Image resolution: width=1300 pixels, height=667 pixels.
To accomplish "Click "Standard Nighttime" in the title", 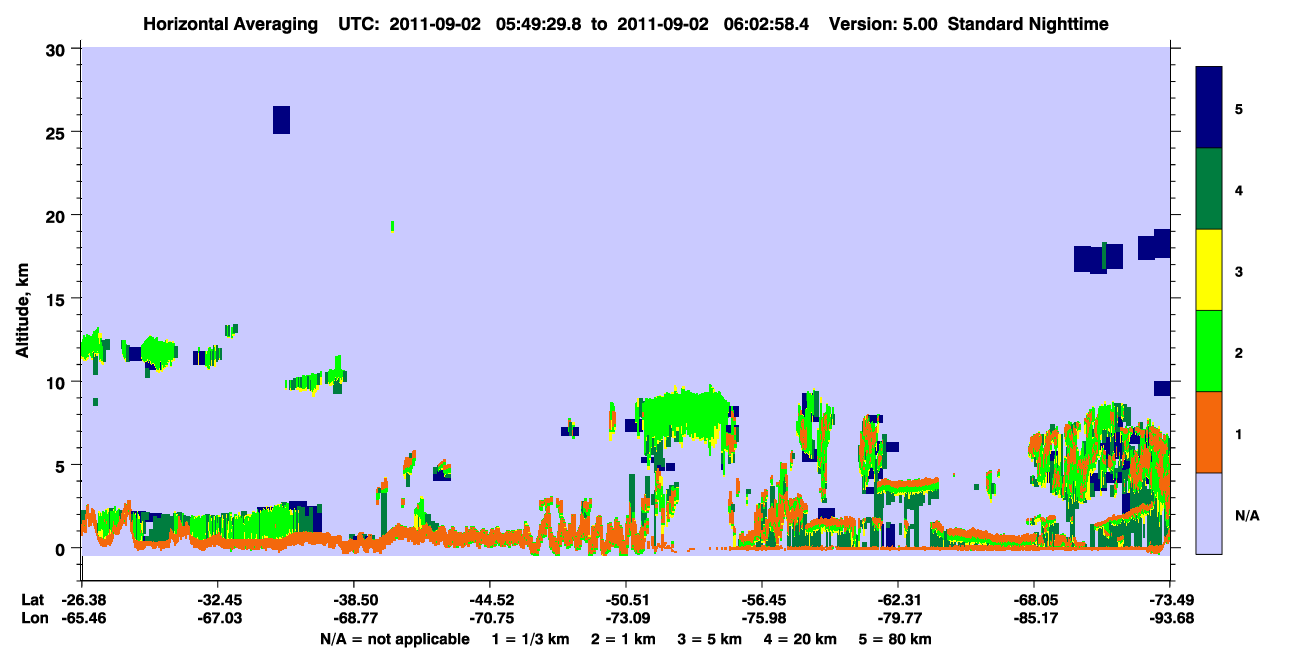I will pos(1029,24).
